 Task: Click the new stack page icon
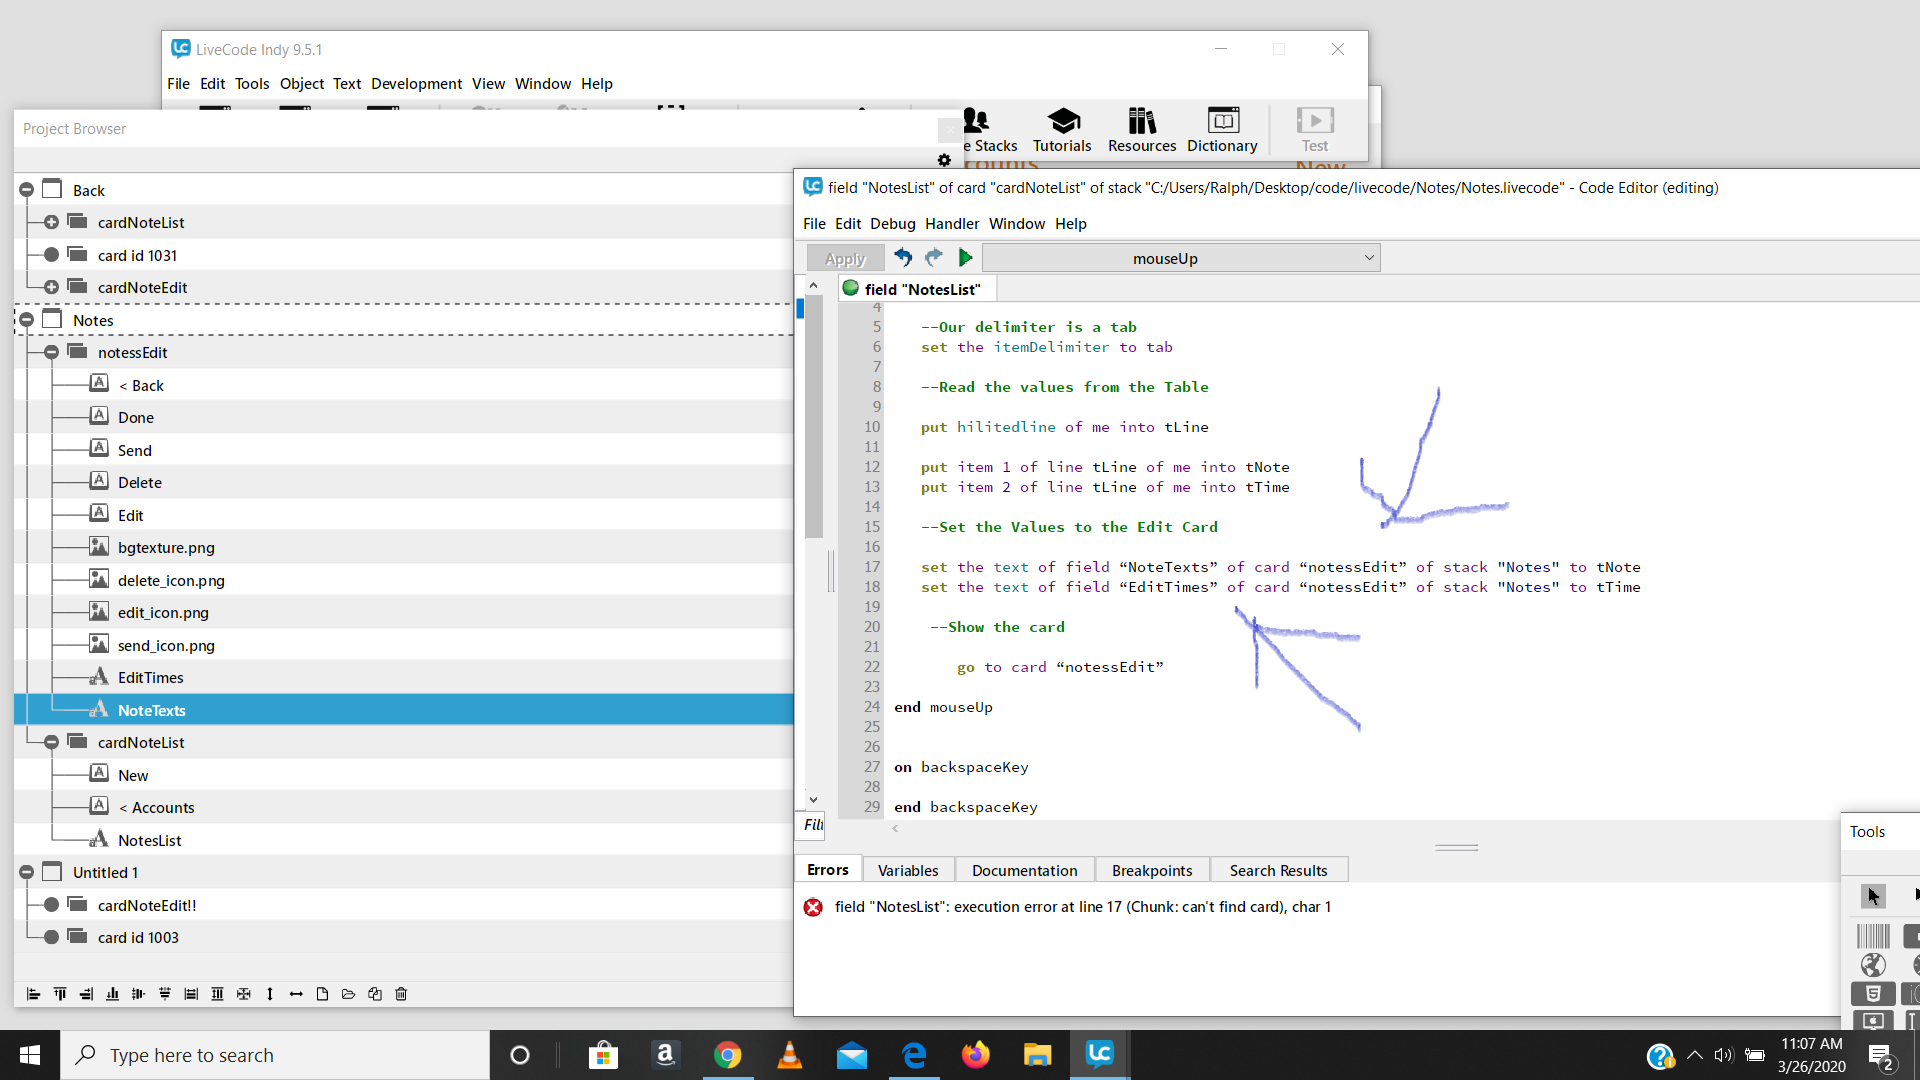point(322,994)
